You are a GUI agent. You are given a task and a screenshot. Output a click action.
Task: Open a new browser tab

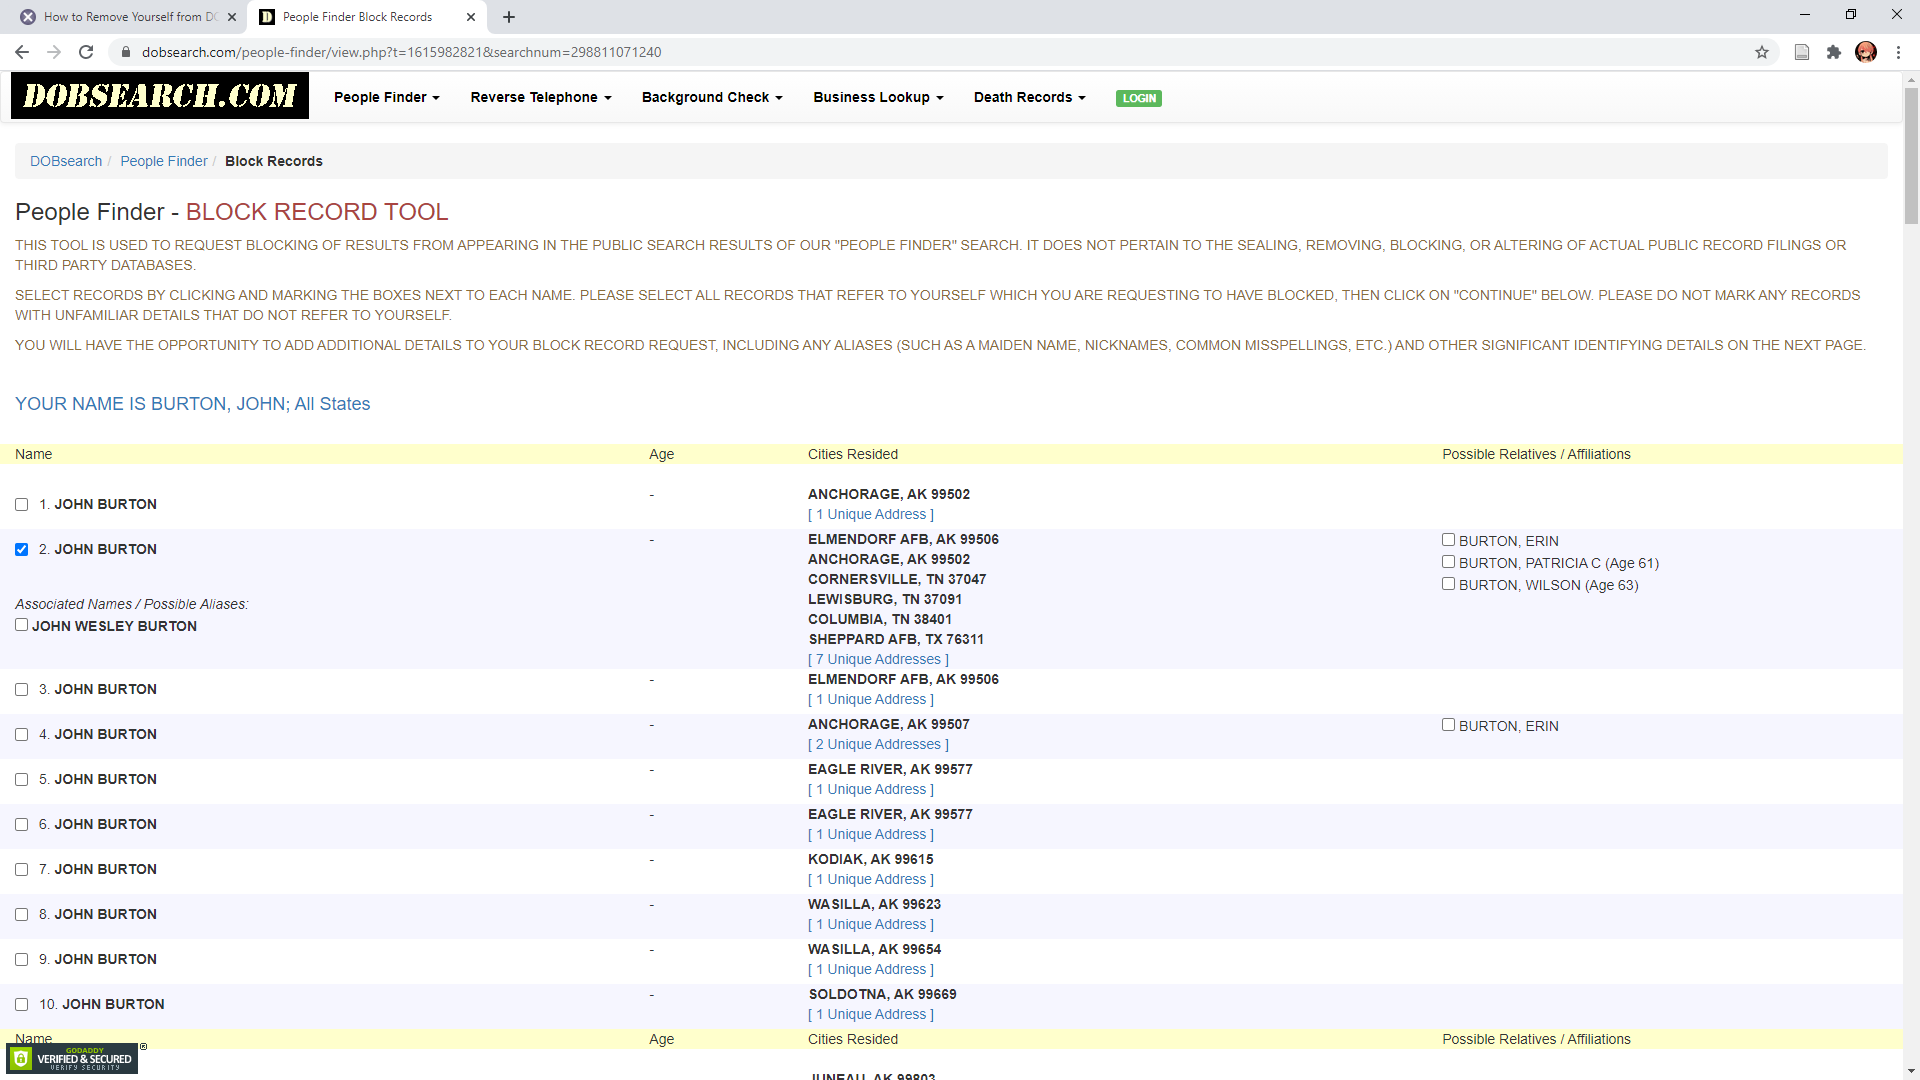click(x=509, y=17)
